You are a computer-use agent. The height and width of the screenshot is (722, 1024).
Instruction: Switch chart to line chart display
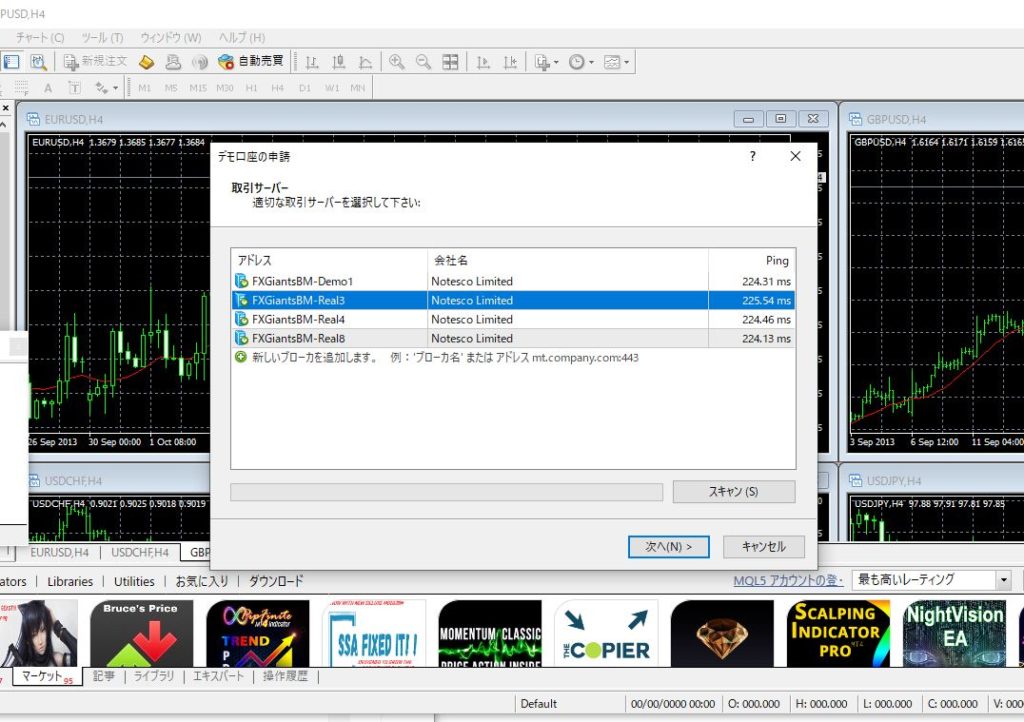(366, 62)
